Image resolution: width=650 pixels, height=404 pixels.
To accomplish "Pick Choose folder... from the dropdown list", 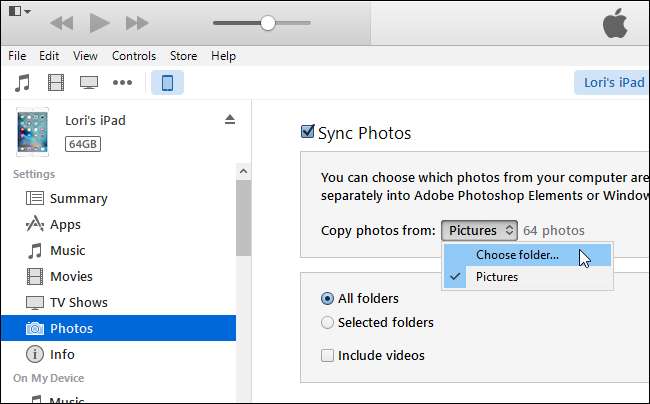I will (517, 255).
